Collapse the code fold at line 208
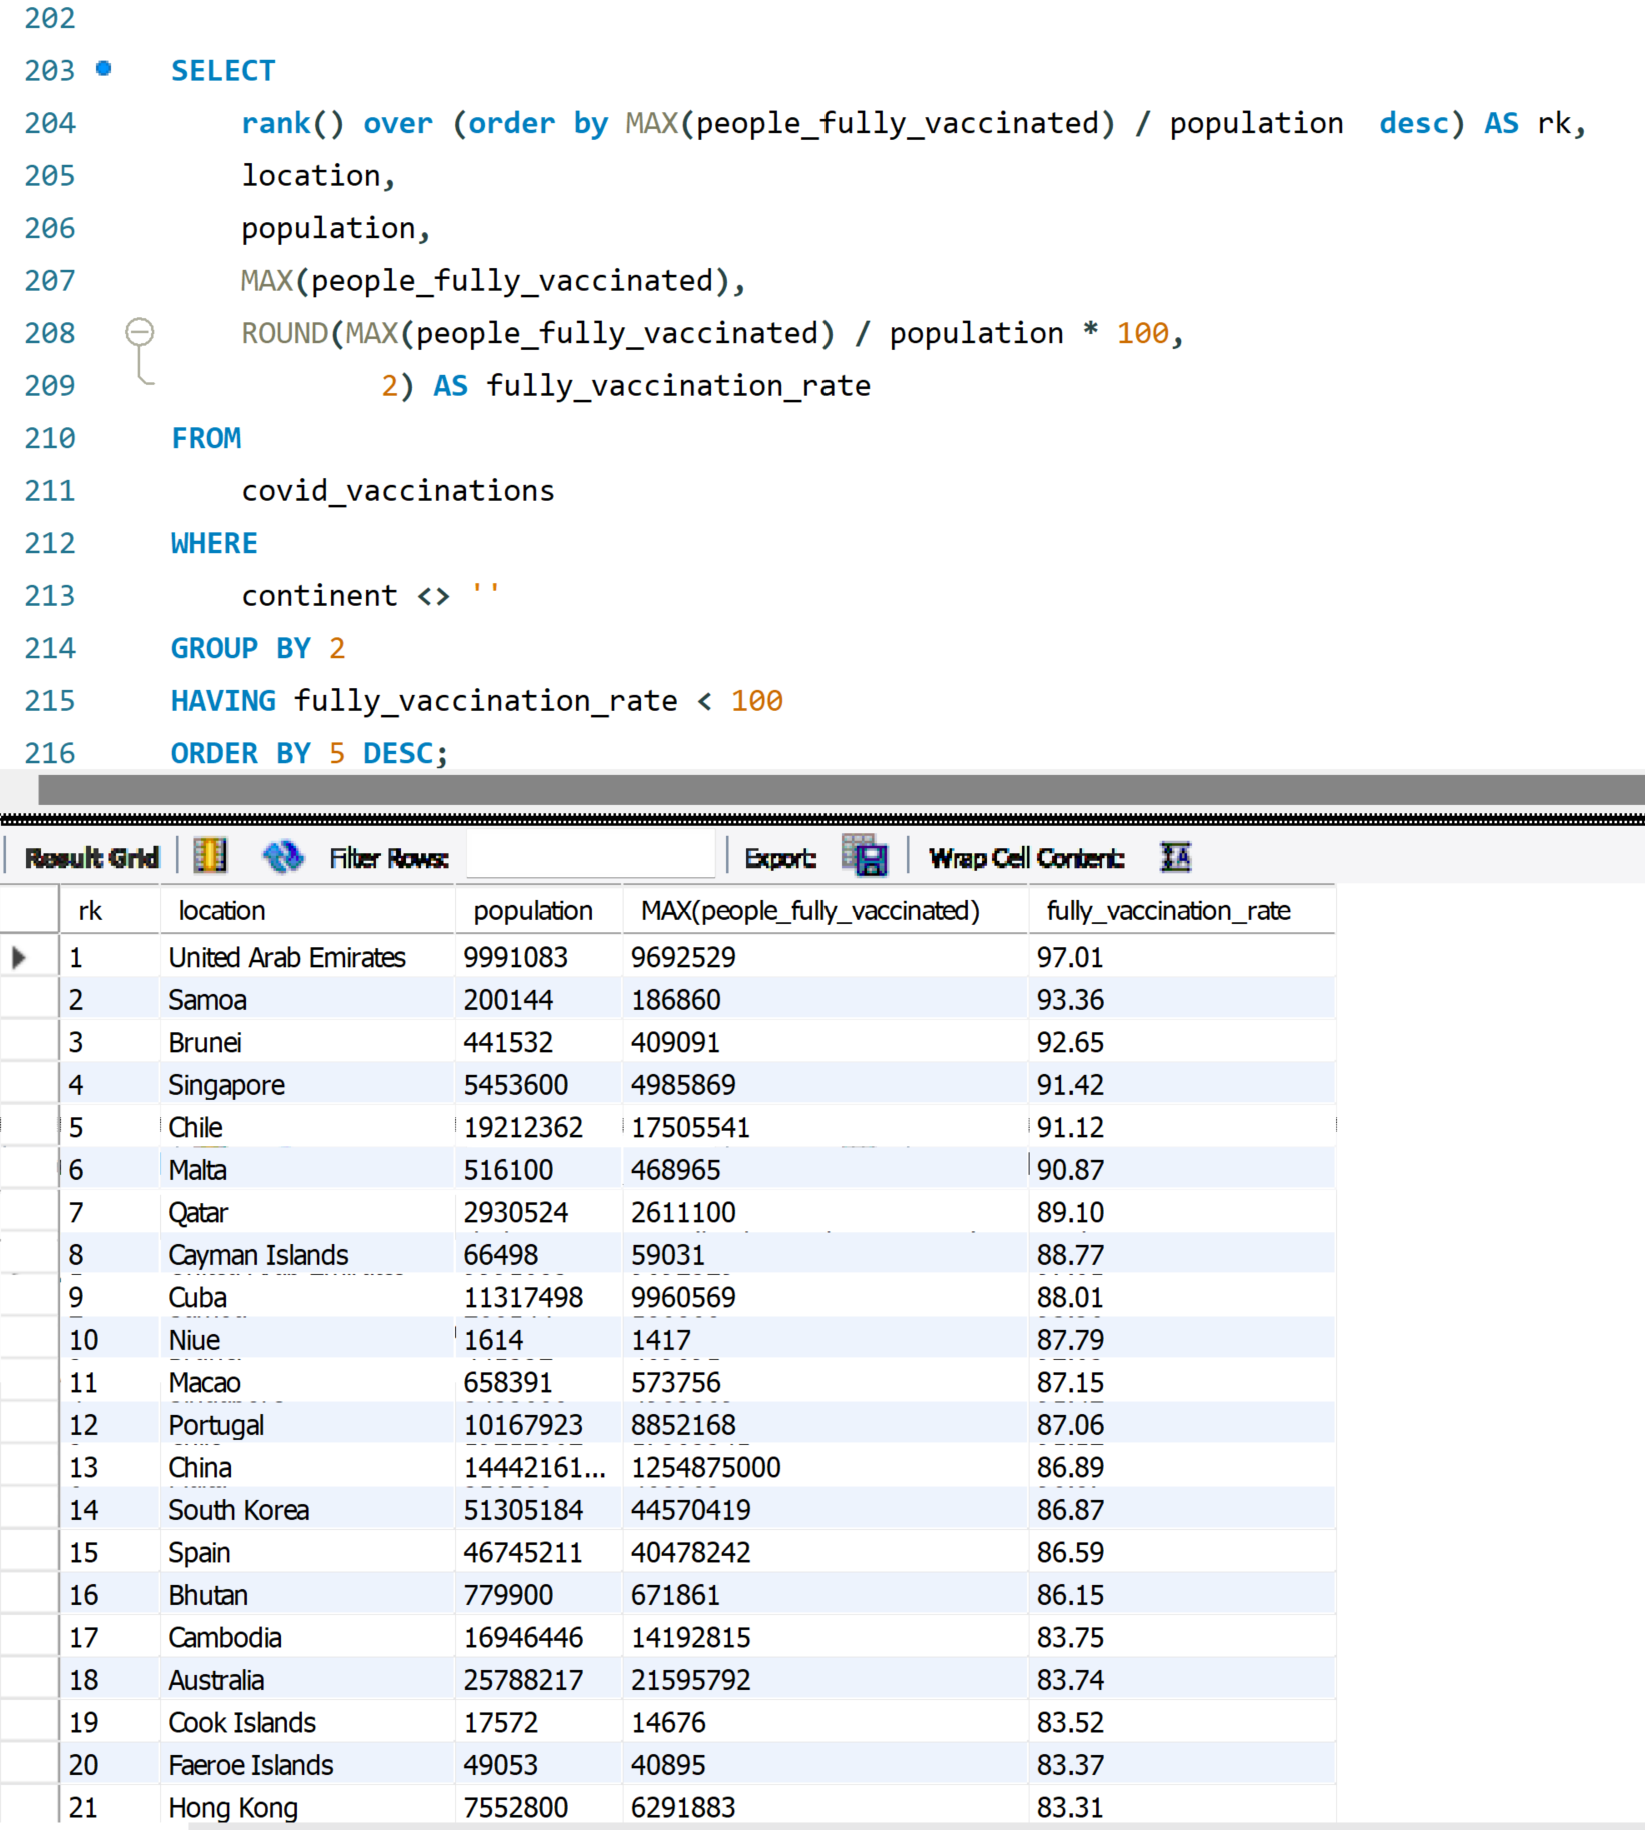 [x=139, y=331]
